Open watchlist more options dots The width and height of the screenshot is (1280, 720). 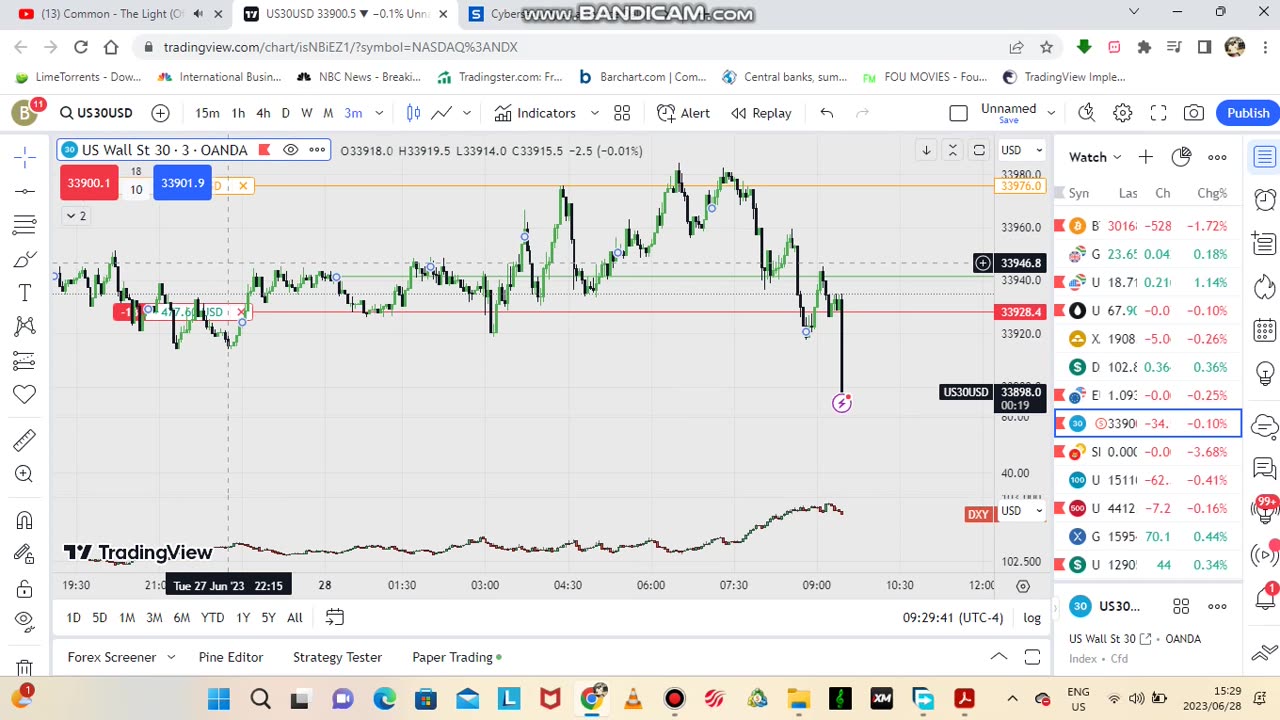coord(1217,157)
